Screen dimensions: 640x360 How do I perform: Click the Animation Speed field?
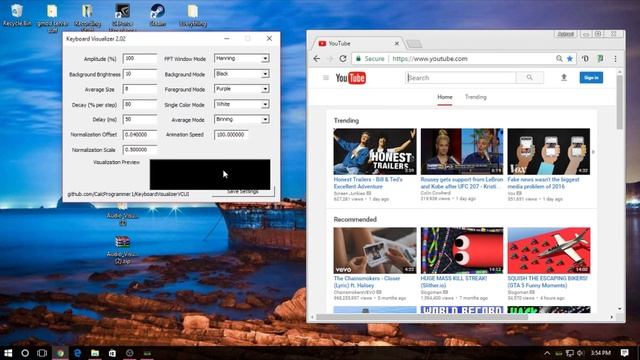231,135
